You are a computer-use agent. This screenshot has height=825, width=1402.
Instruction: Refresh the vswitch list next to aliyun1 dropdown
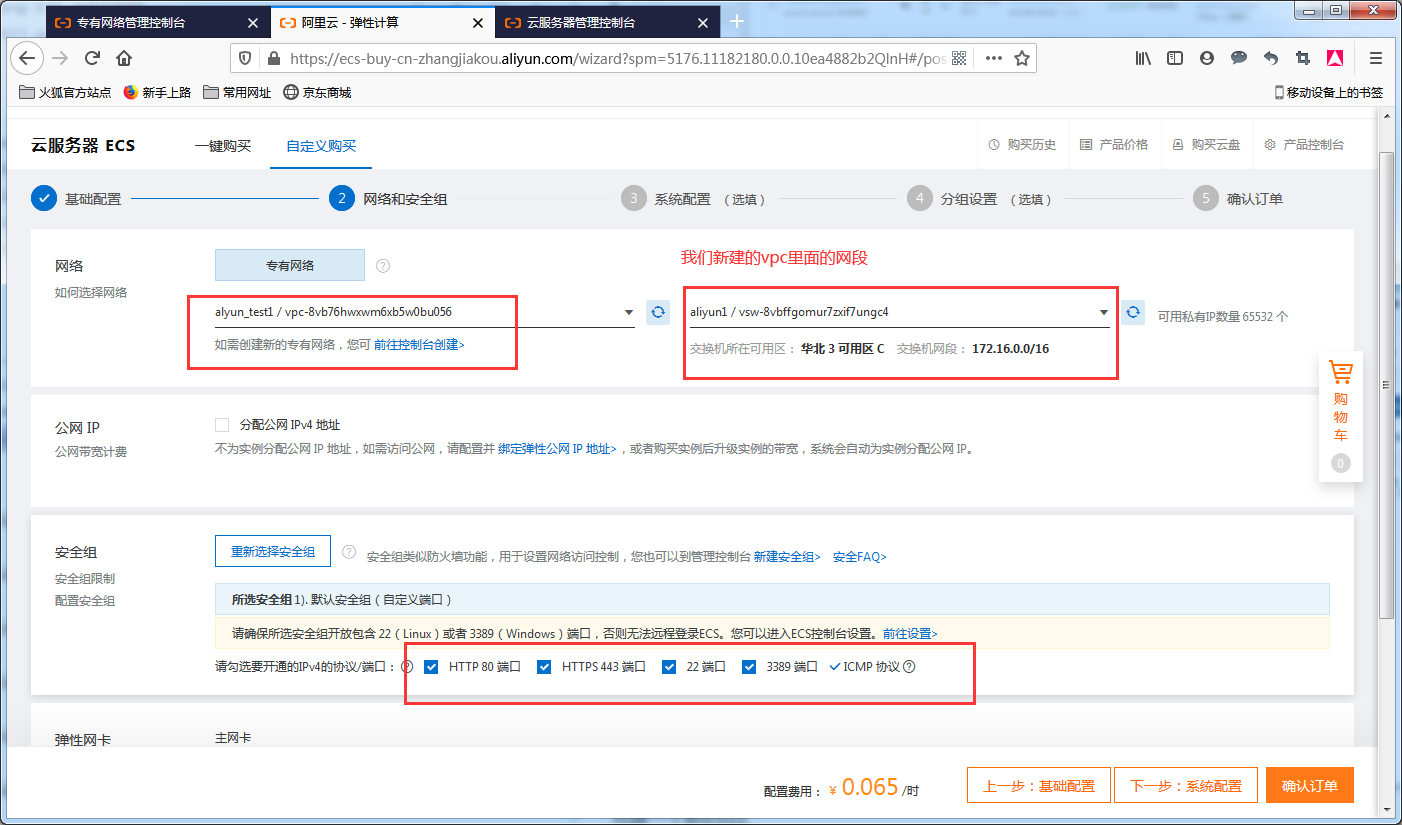[x=1133, y=312]
